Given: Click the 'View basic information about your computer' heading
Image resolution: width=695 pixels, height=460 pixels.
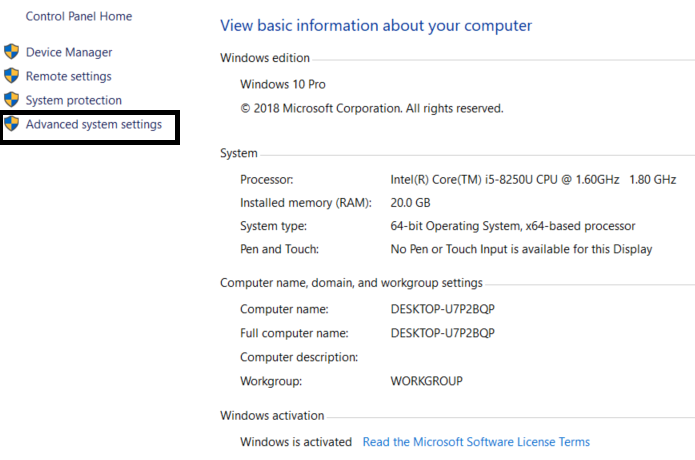Looking at the screenshot, I should tap(376, 25).
